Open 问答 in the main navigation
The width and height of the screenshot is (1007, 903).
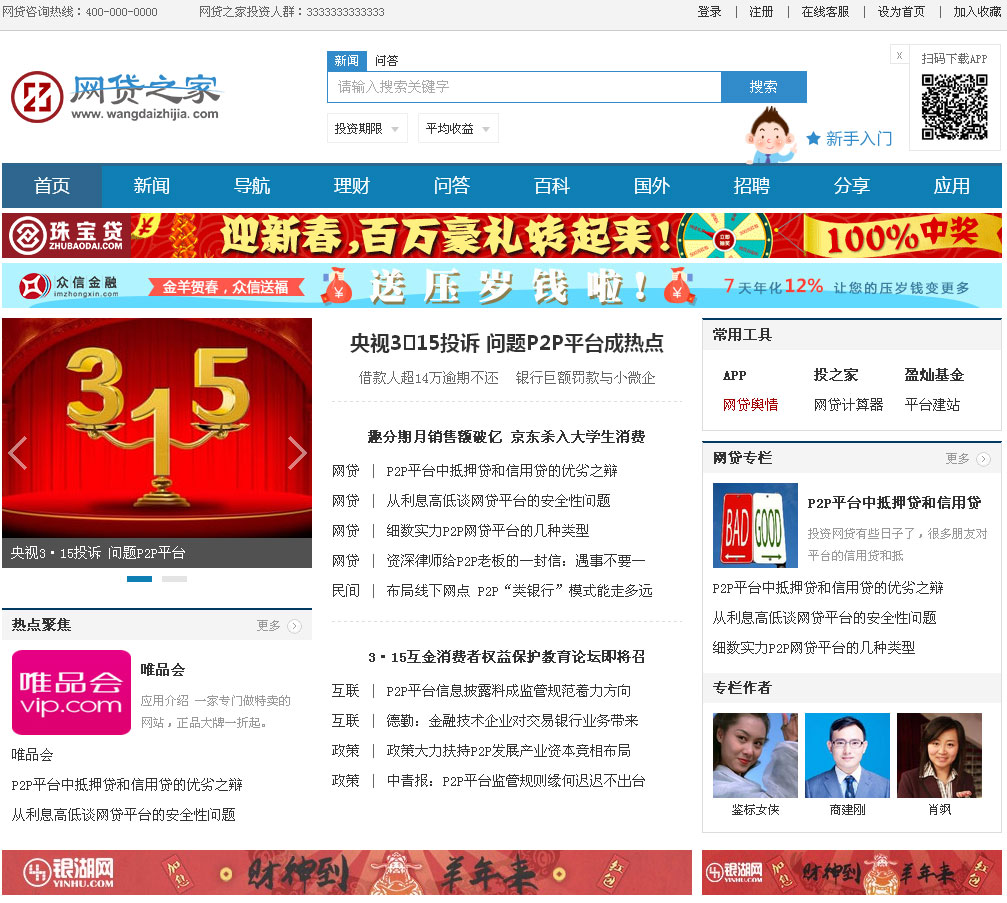[451, 186]
